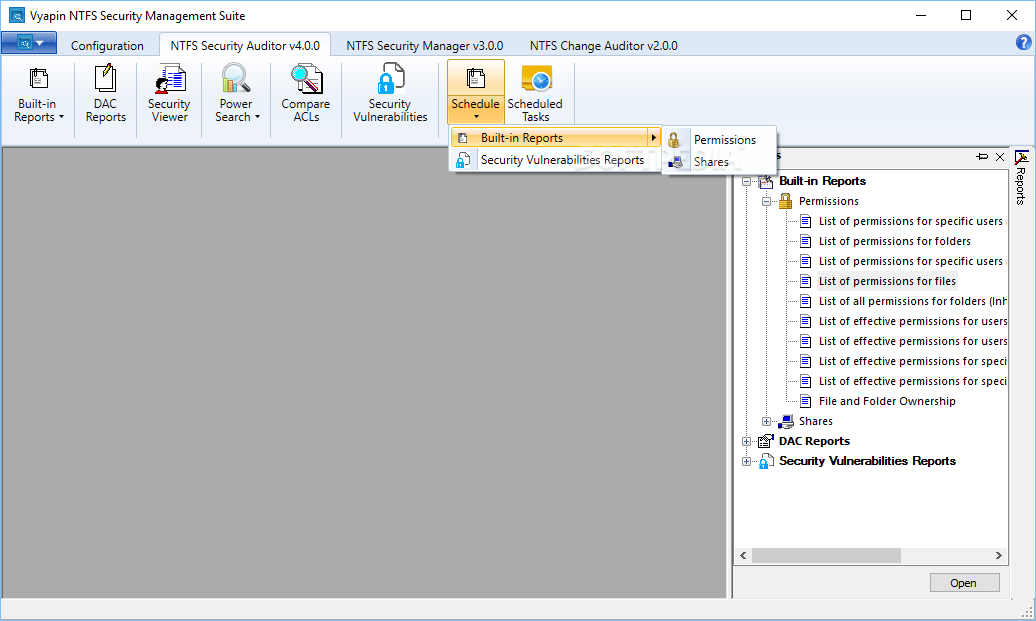Image resolution: width=1036 pixels, height=621 pixels.
Task: Select Security Vulnerabilities Reports in the tree
Action: point(867,460)
